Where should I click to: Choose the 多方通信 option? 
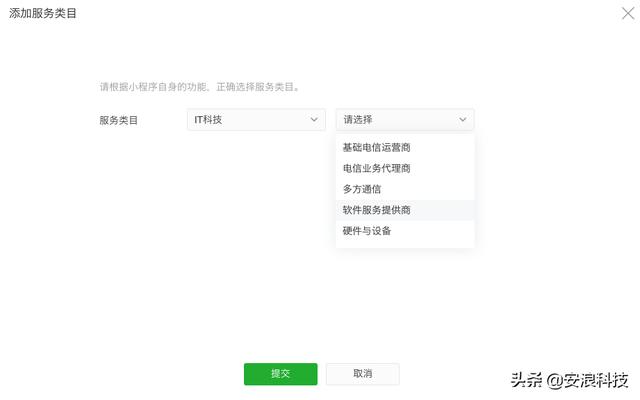[x=405, y=189]
